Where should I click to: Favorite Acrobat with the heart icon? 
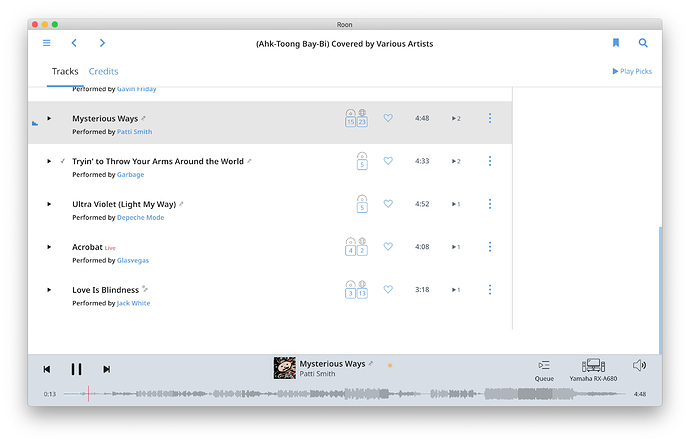388,246
